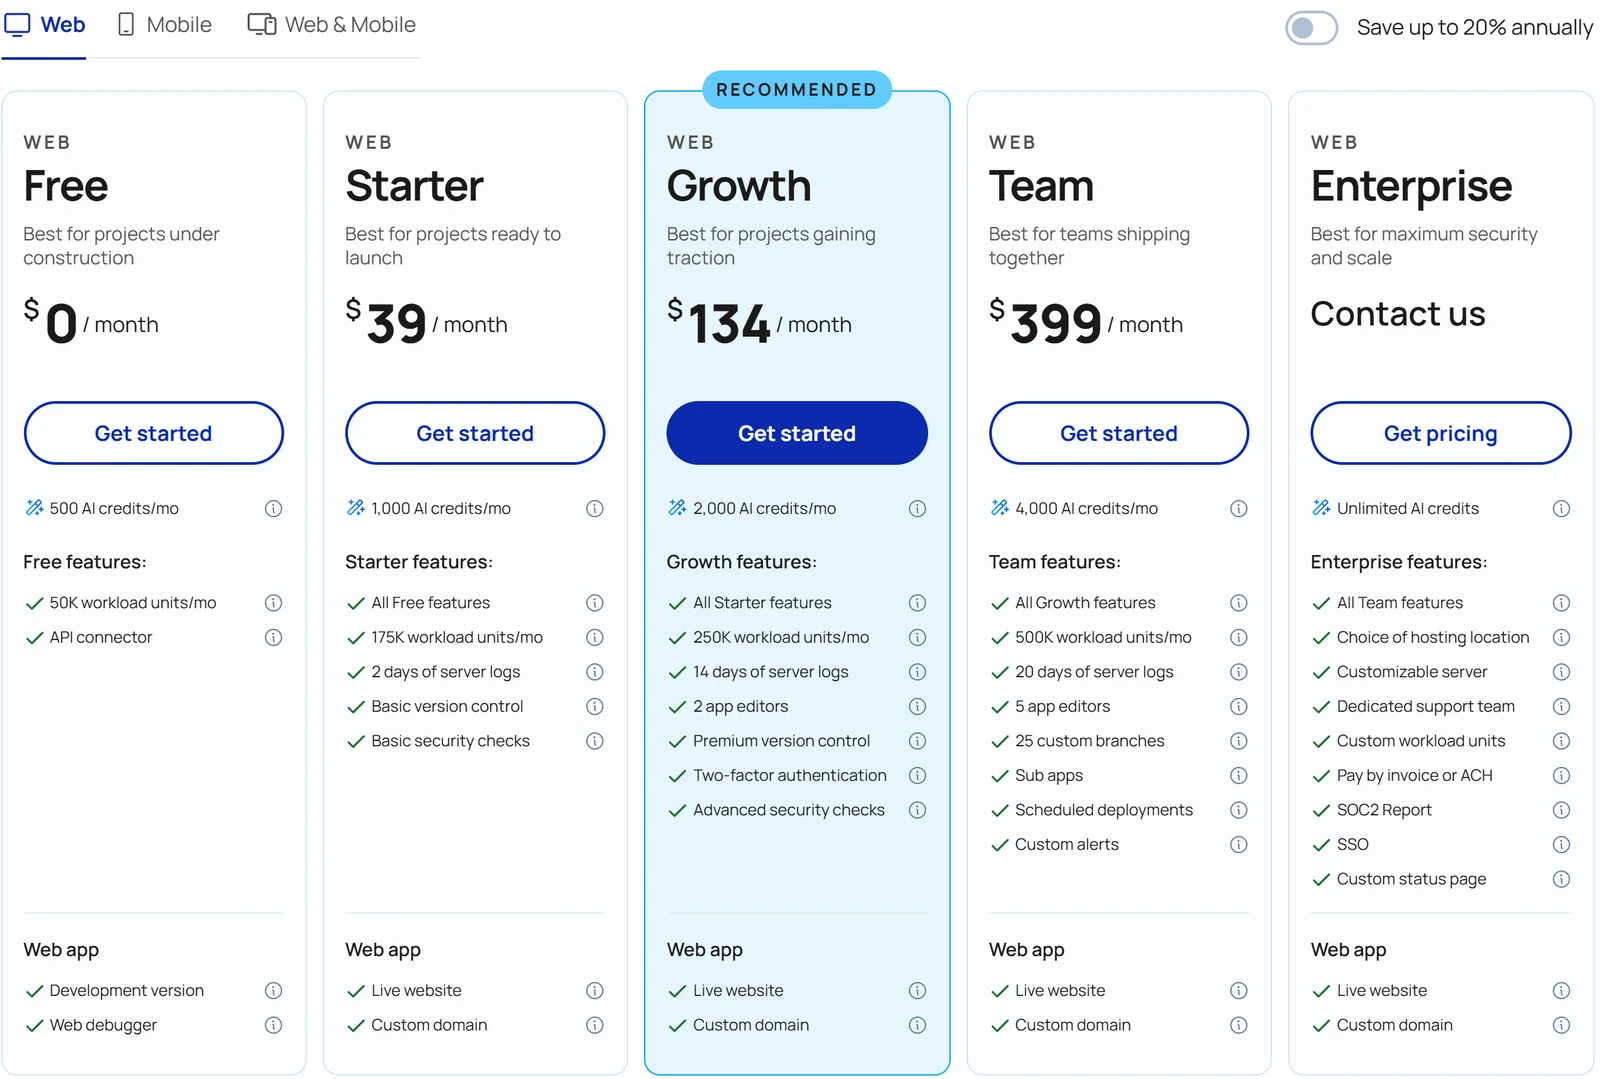This screenshot has height=1079, width=1600.
Task: Show info for All Growth features
Action: coord(1239,603)
